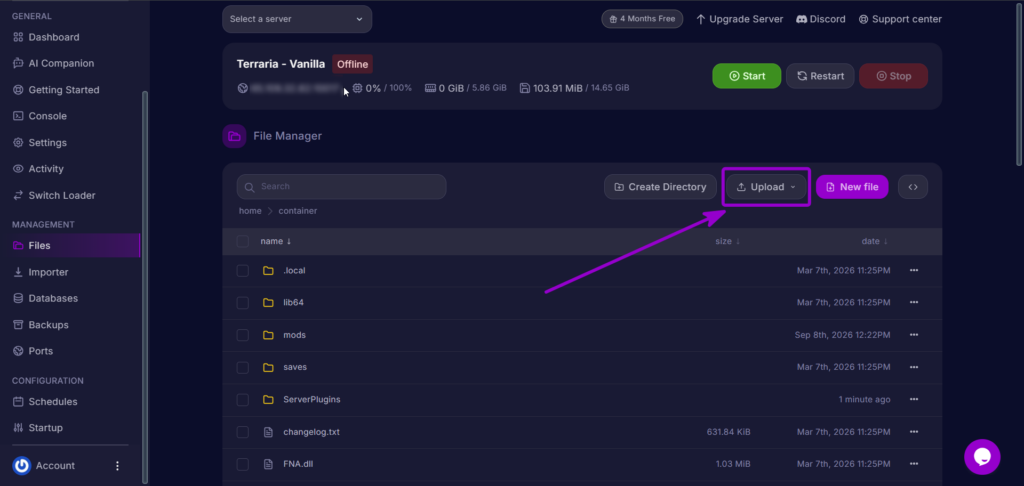Image resolution: width=1024 pixels, height=486 pixels.
Task: Check the FNA.dll checkbox
Action: [243, 464]
